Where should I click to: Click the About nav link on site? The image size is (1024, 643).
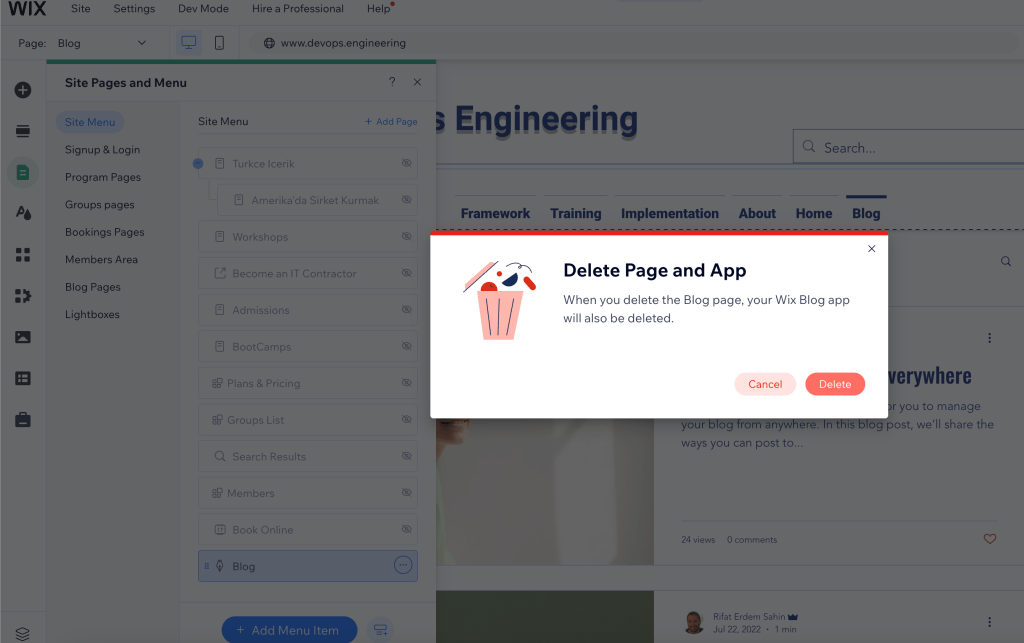[757, 213]
